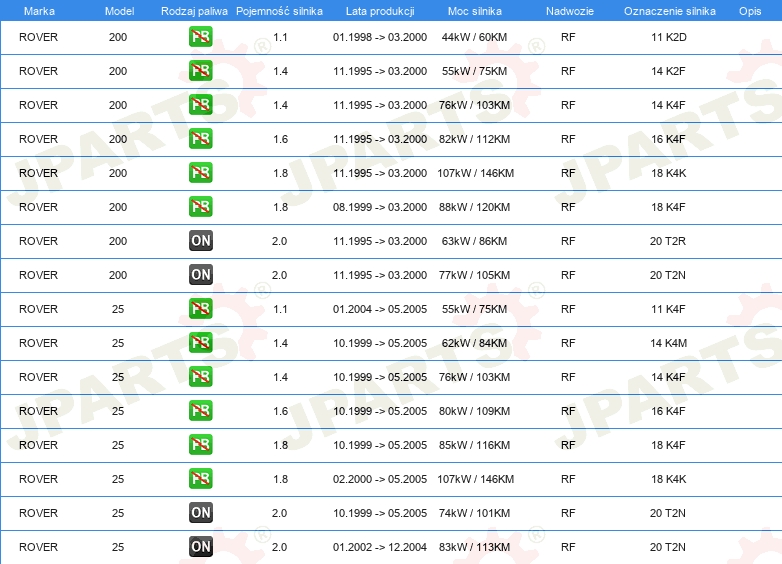Click the power value 74kW / 101KM

point(474,513)
